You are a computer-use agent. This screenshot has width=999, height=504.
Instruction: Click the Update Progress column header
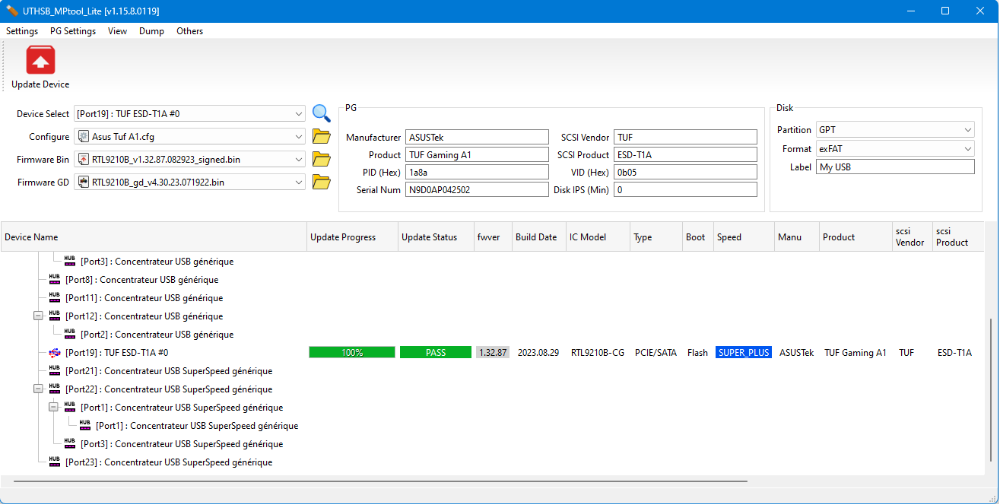point(344,237)
